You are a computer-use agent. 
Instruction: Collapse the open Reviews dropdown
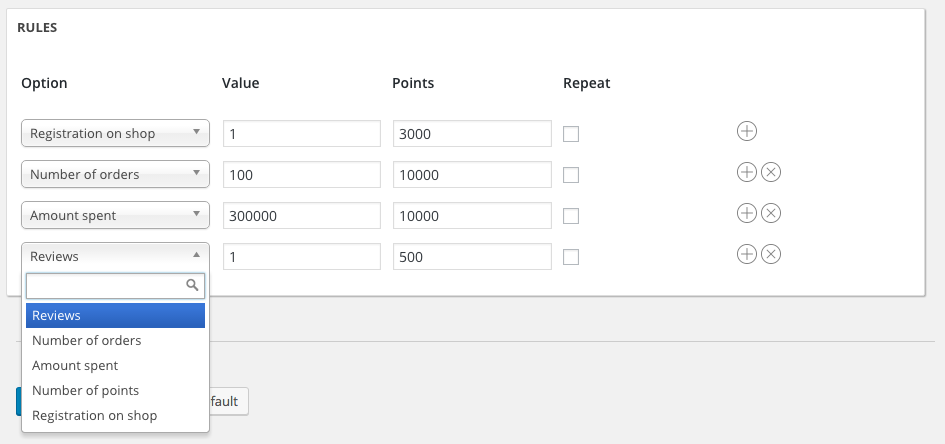[115, 256]
